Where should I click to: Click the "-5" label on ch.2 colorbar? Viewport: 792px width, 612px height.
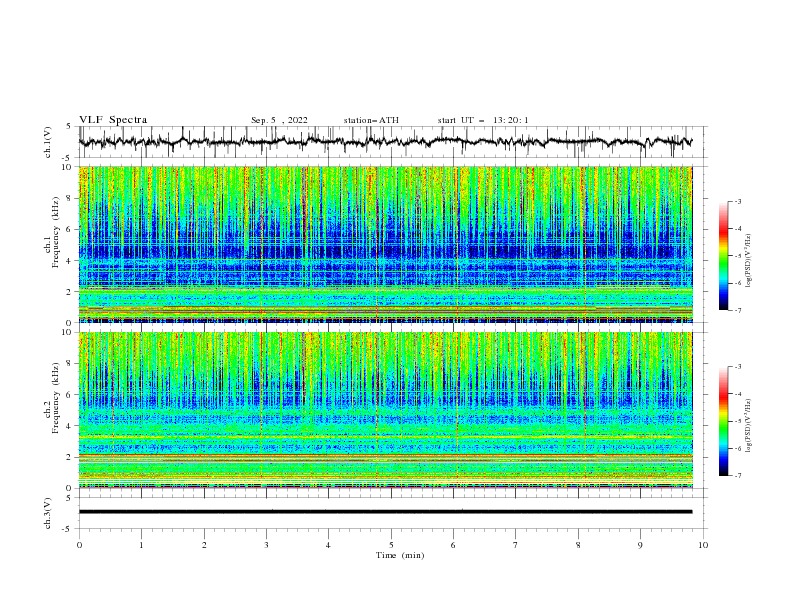tap(737, 421)
